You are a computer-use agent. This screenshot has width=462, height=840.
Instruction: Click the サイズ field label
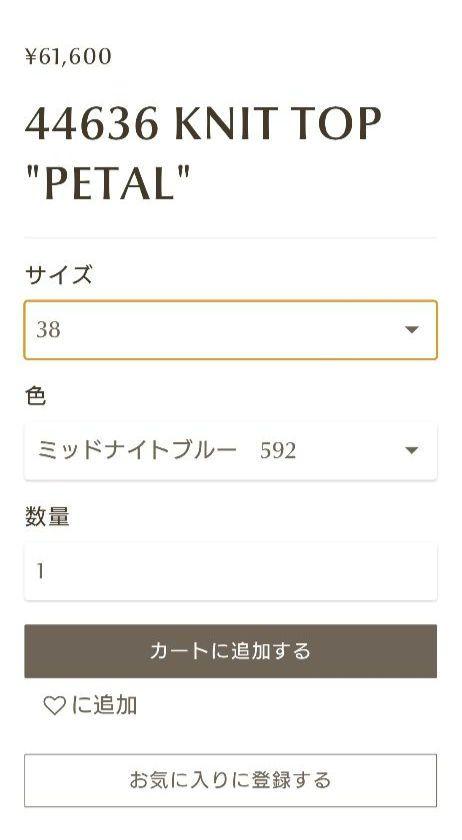pos(58,275)
